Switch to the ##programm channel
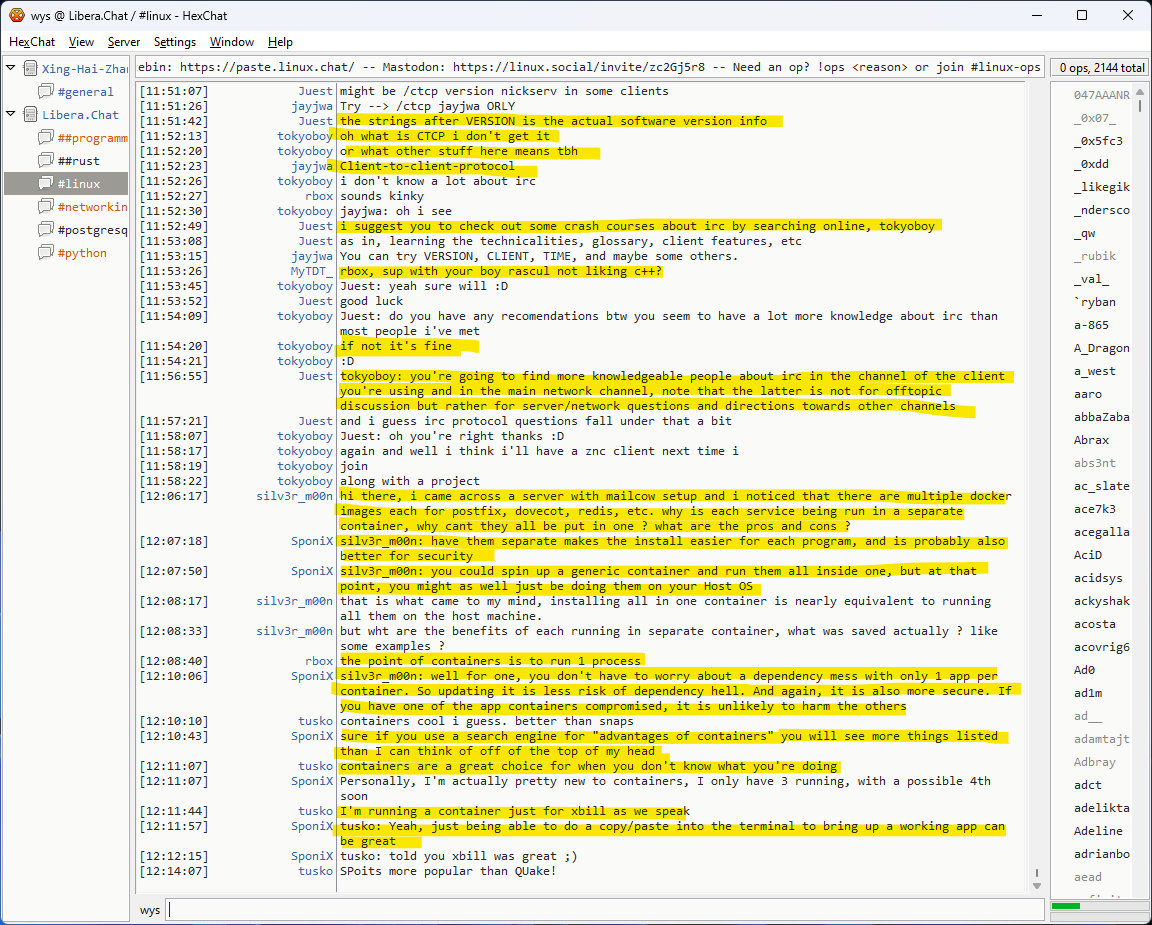The width and height of the screenshot is (1152, 925). (92, 138)
